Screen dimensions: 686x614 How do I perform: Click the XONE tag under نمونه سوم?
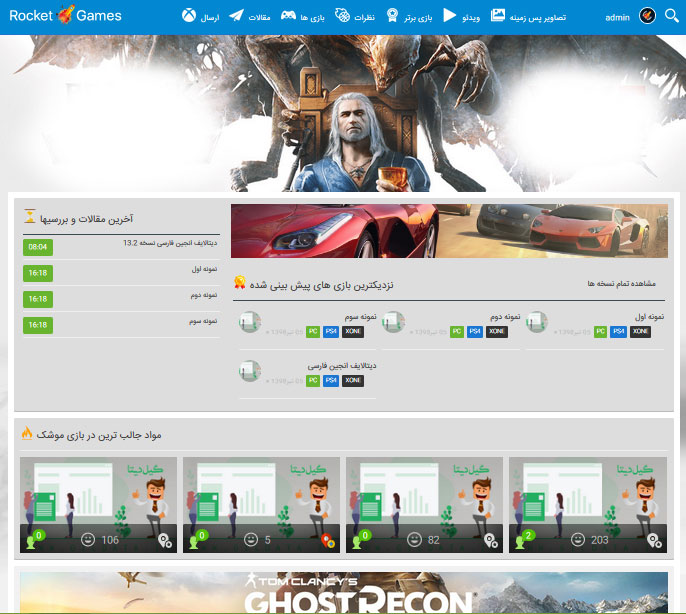(353, 331)
